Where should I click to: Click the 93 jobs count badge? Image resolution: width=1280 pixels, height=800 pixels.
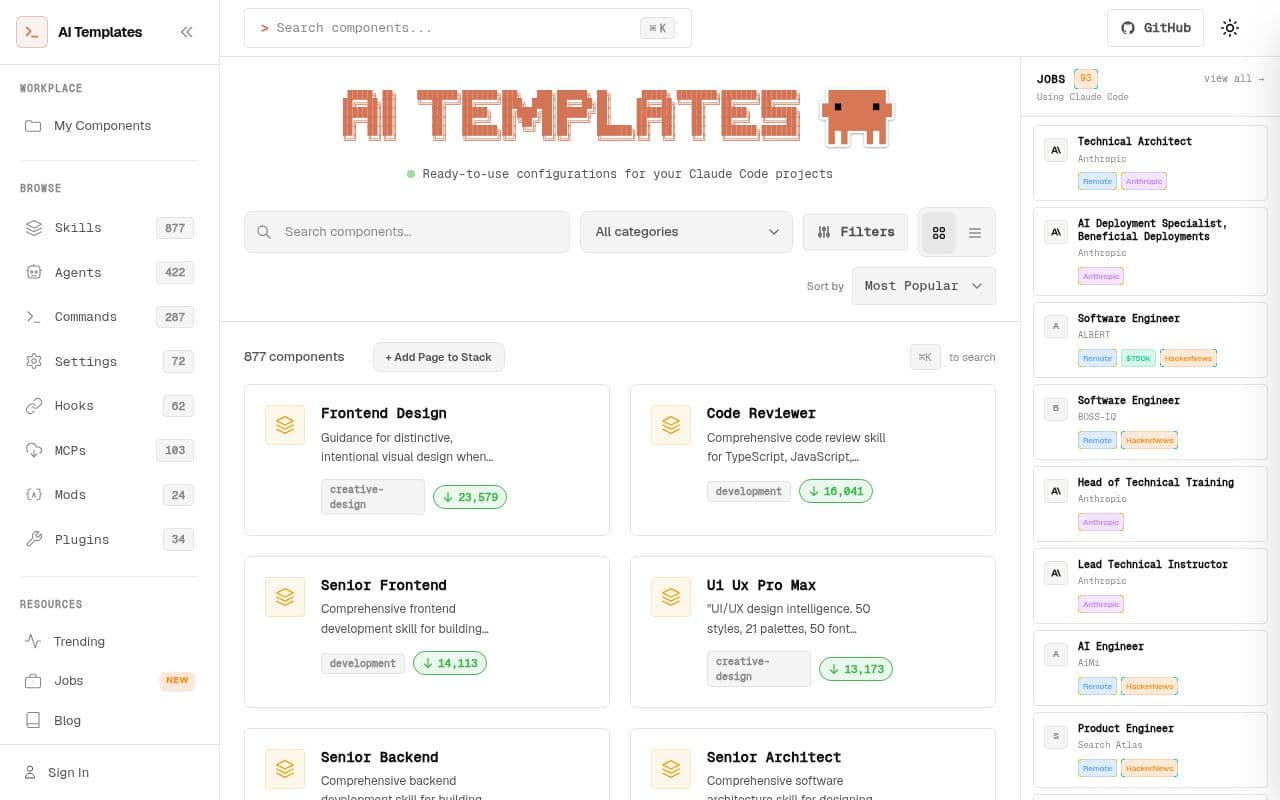coord(1086,79)
